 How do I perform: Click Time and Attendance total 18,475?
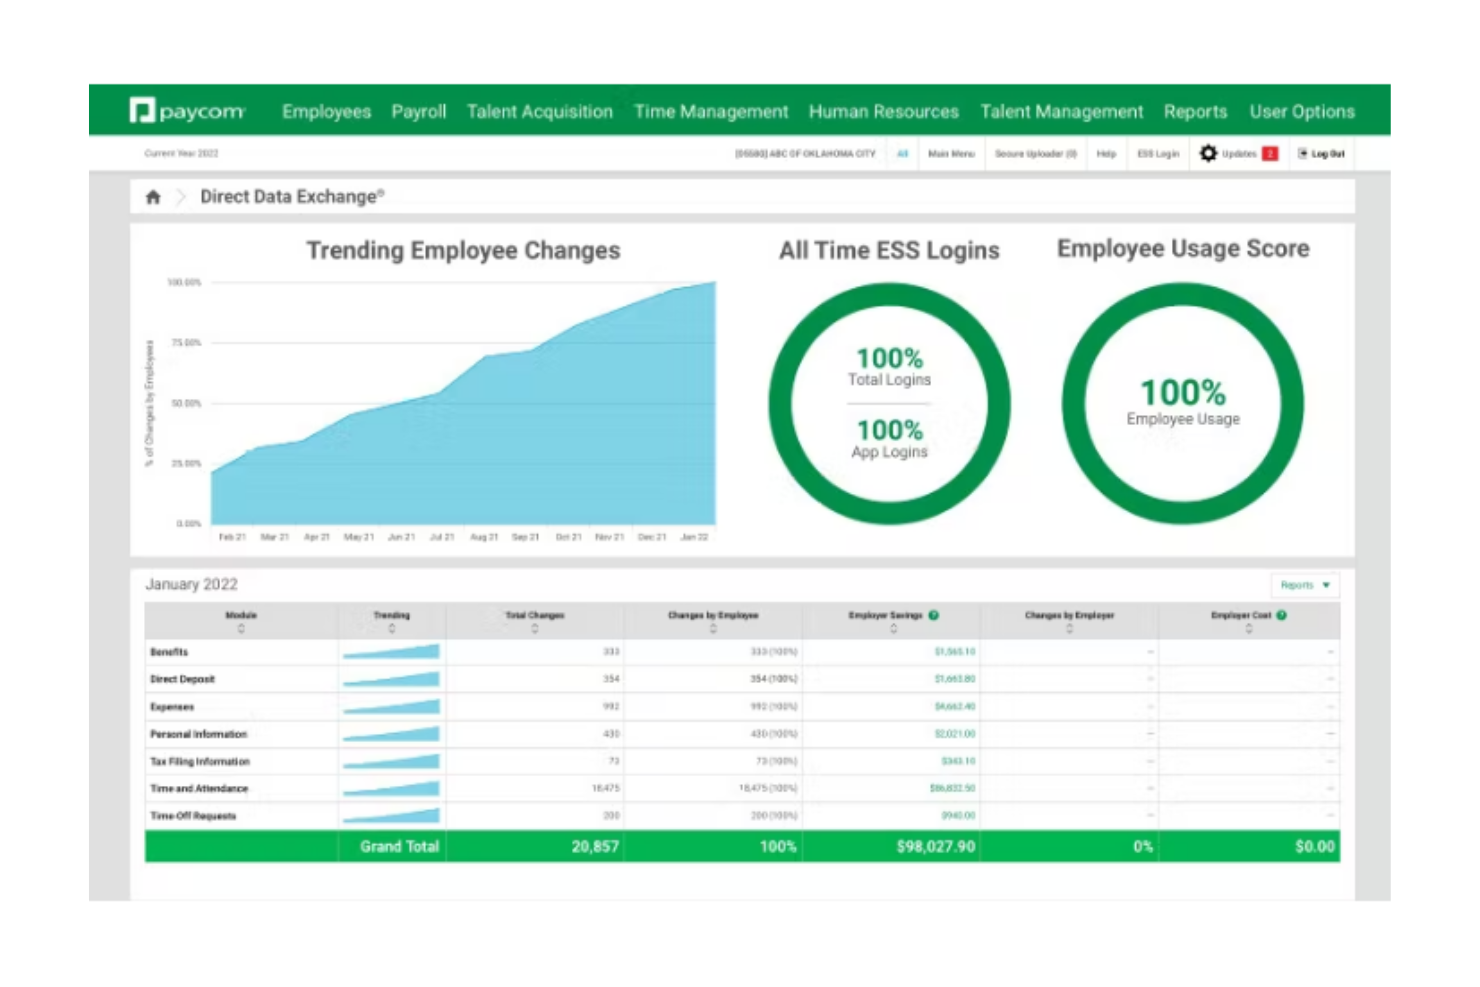point(605,789)
